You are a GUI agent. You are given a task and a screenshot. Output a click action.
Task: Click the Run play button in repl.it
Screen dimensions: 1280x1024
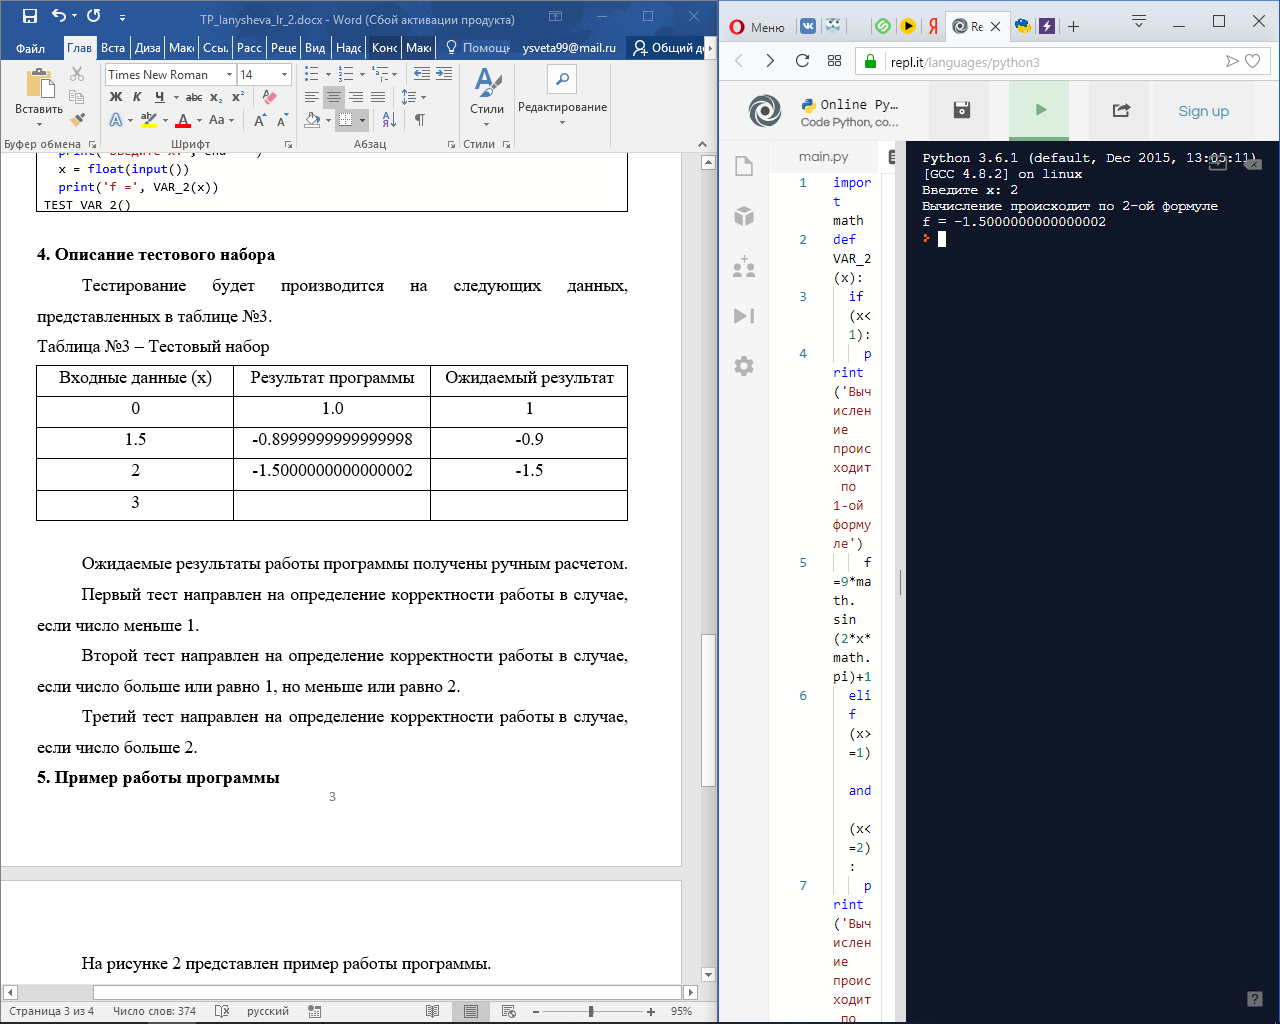pos(1040,110)
